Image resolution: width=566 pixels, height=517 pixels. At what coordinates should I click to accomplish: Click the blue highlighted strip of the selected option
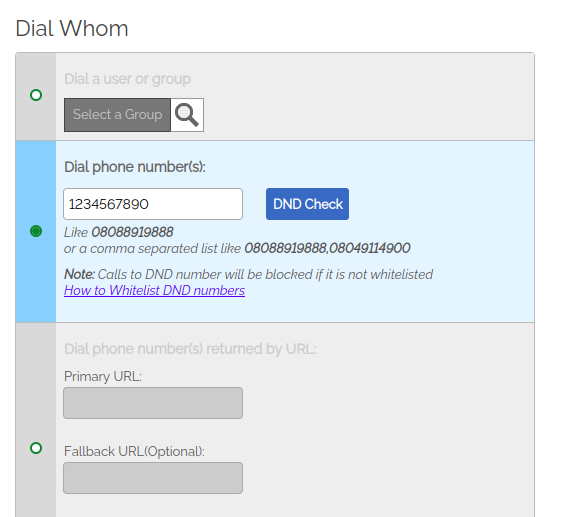[36, 231]
